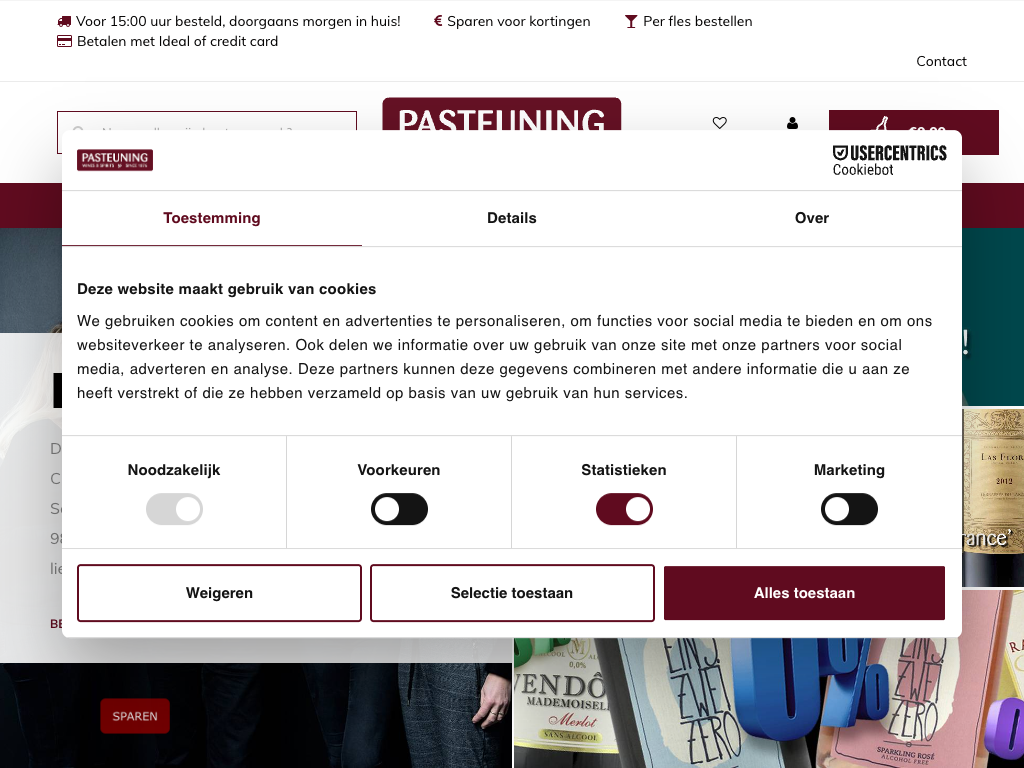Select the Toestemming tab
The image size is (1024, 768).
pyautogui.click(x=212, y=218)
